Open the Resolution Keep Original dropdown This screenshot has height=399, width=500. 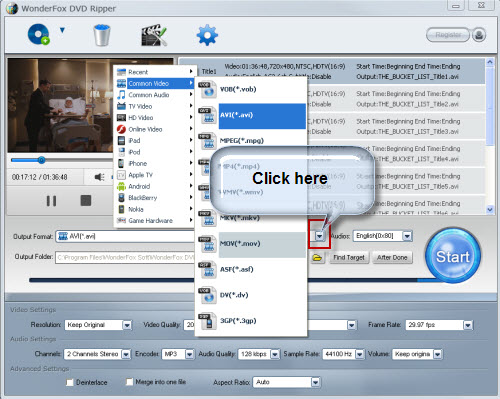[127, 325]
